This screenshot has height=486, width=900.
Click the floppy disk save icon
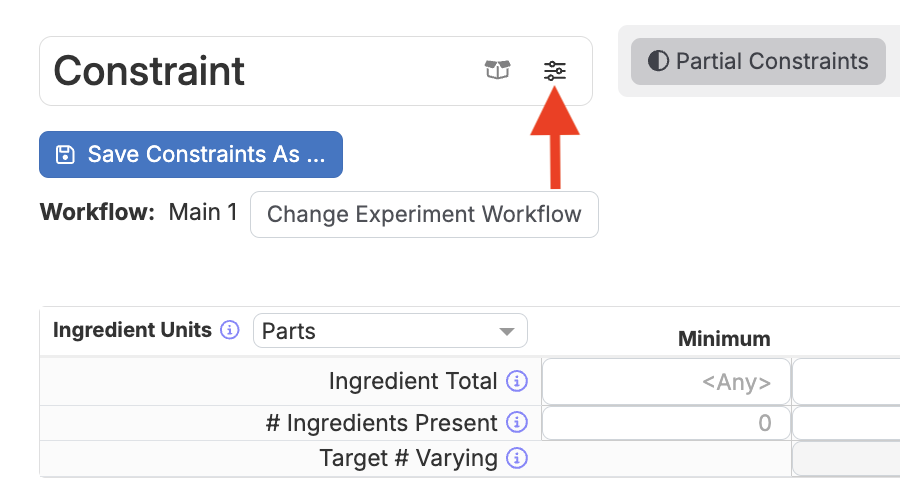coord(65,154)
